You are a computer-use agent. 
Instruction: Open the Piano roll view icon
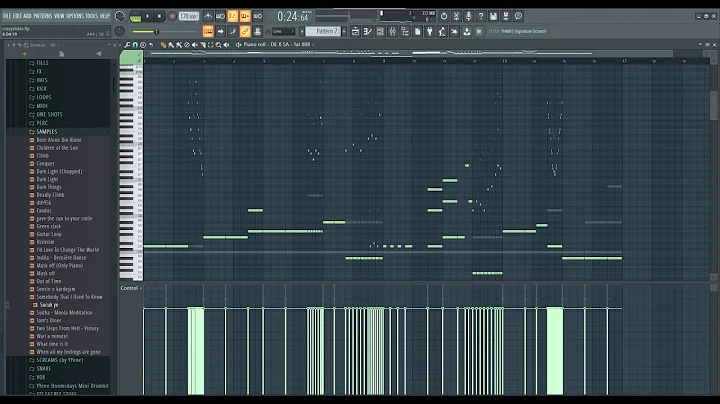point(368,31)
